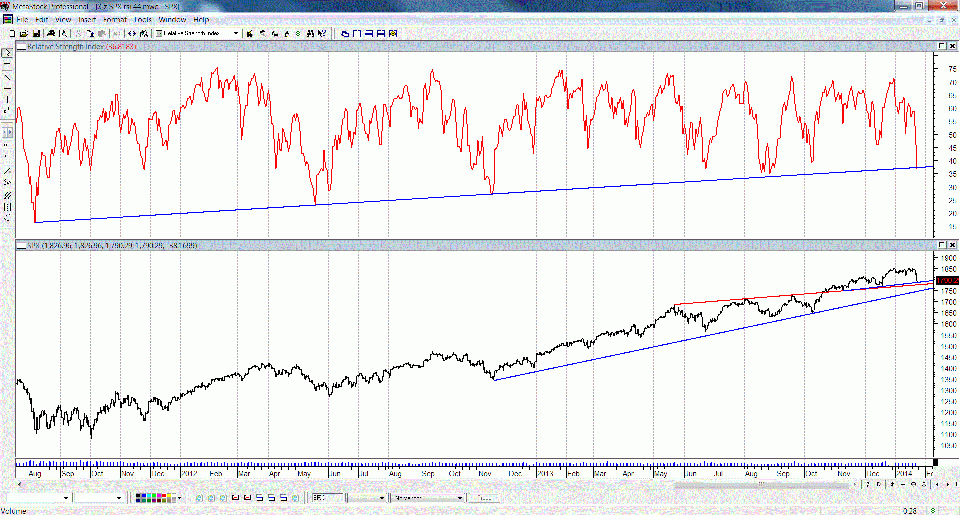Open the File menu
Viewport: 960px width, 516px height.
23,20
